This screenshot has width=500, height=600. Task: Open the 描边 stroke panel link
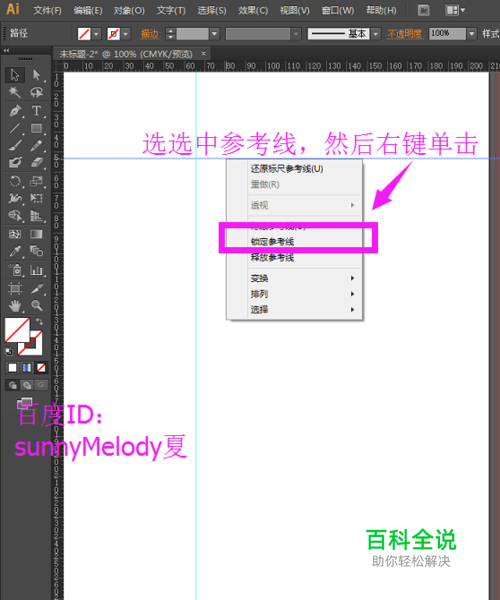(150, 34)
